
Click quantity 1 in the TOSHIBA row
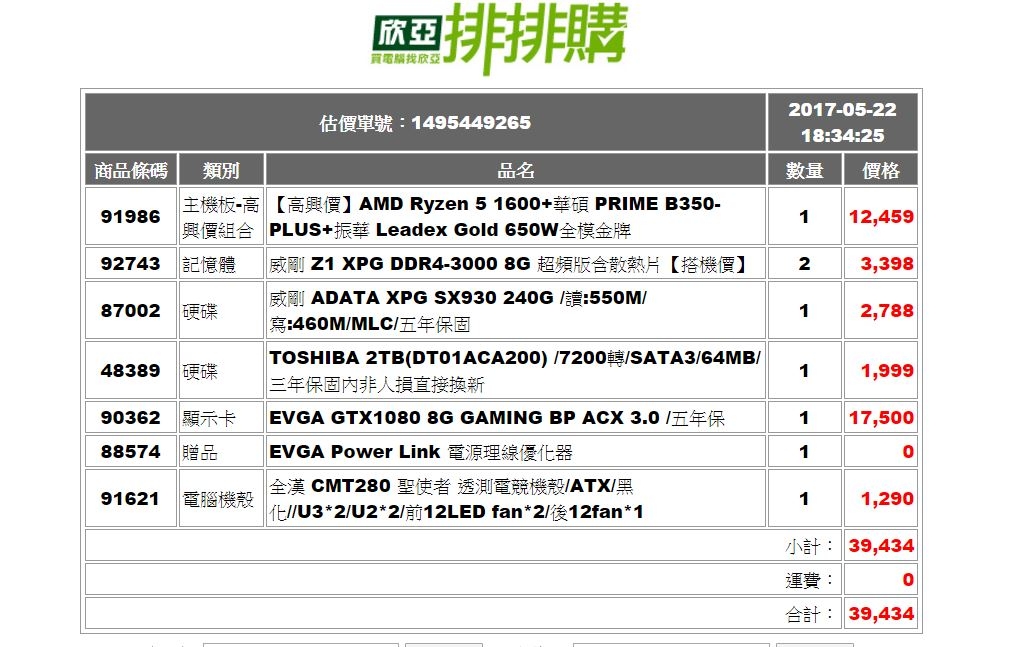point(805,371)
